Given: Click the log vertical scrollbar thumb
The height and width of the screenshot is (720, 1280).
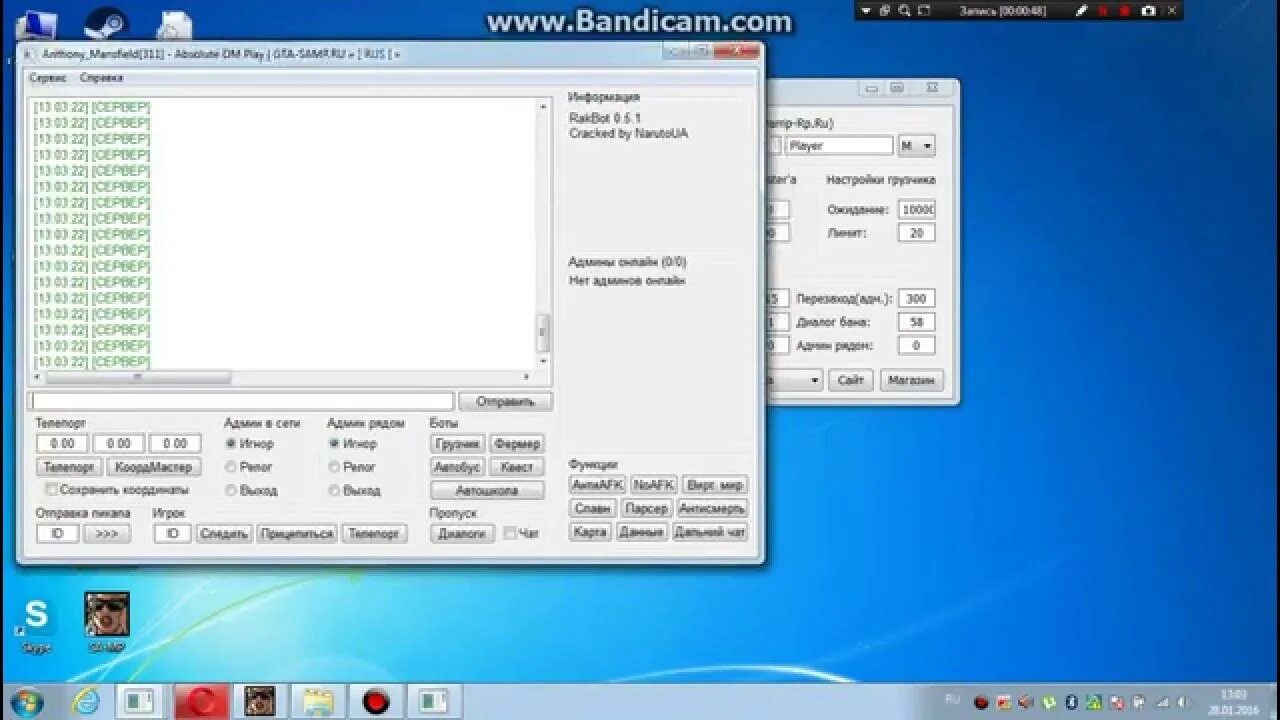Looking at the screenshot, I should tap(544, 330).
